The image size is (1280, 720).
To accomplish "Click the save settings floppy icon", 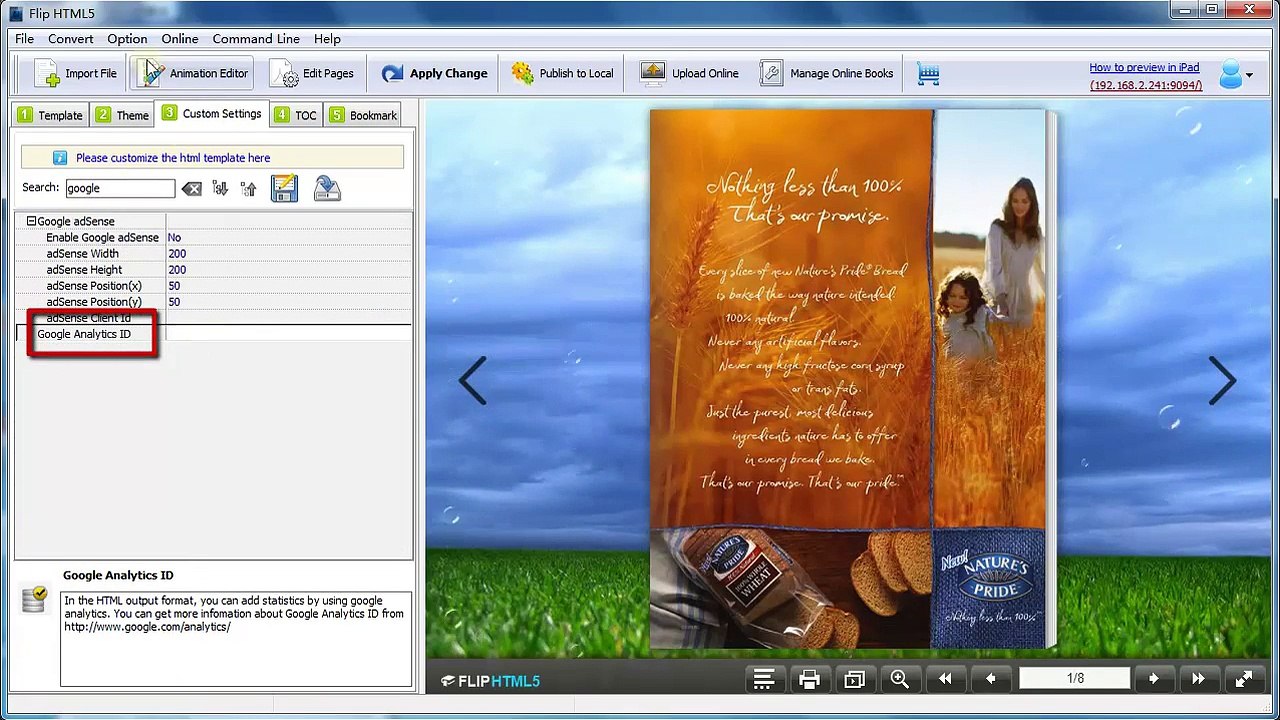I will tap(284, 188).
